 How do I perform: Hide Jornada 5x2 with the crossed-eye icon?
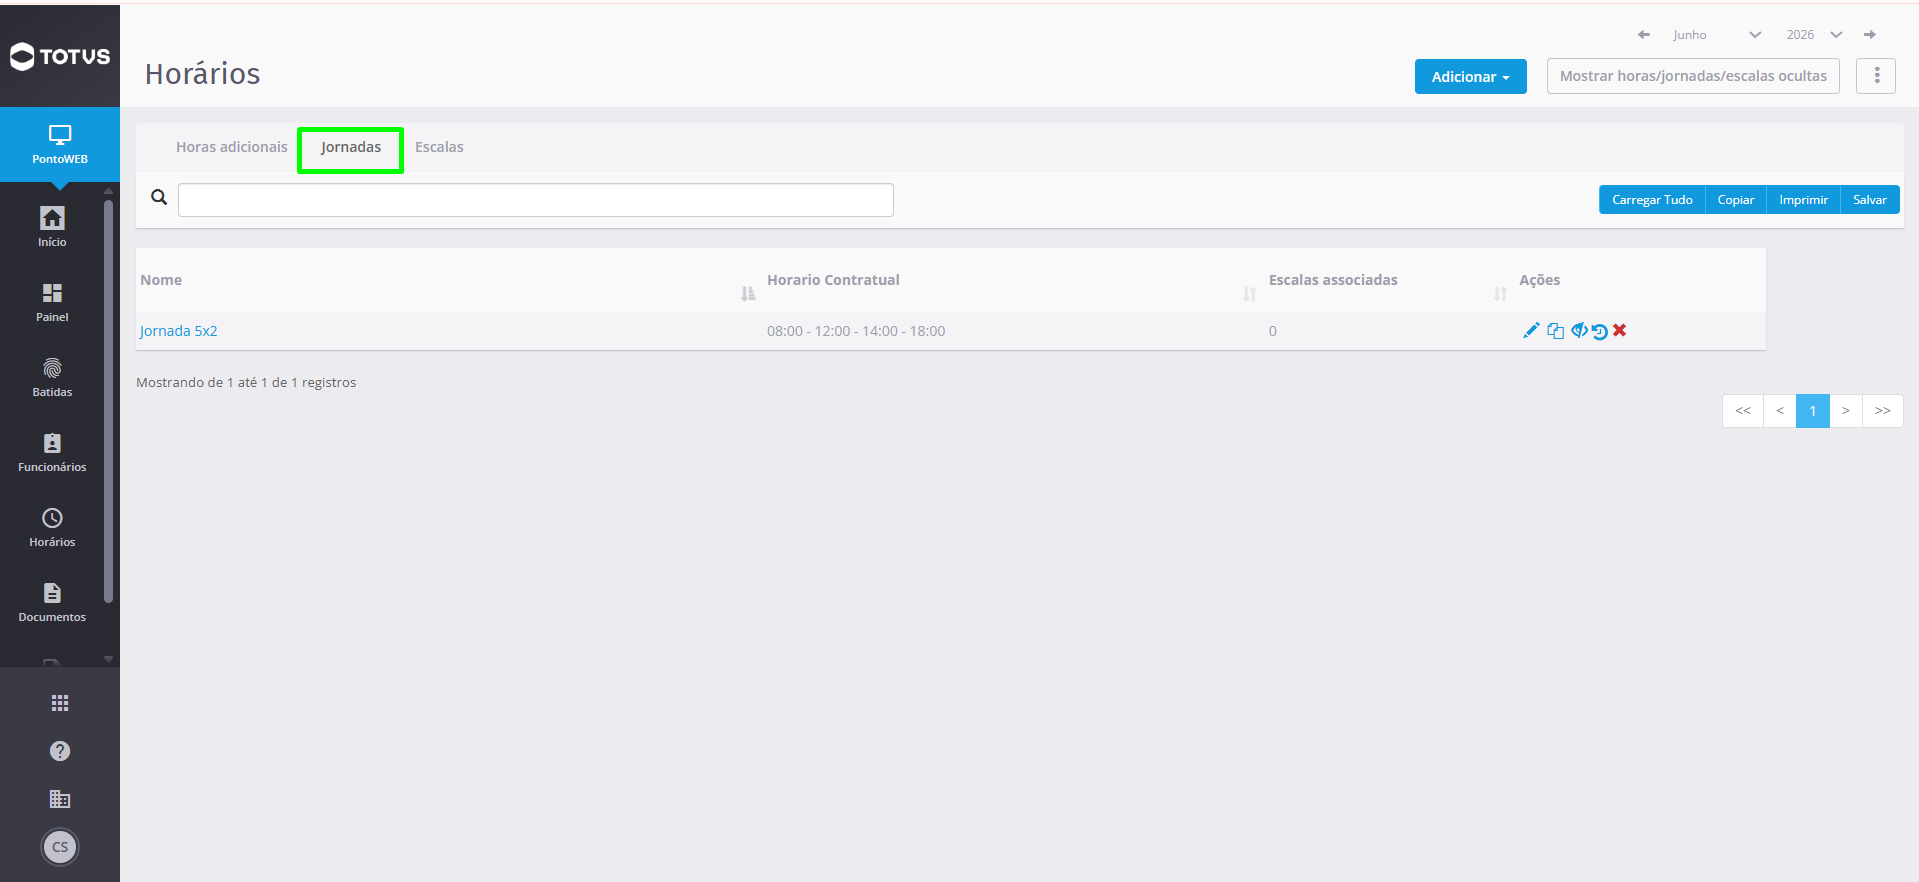(1579, 331)
